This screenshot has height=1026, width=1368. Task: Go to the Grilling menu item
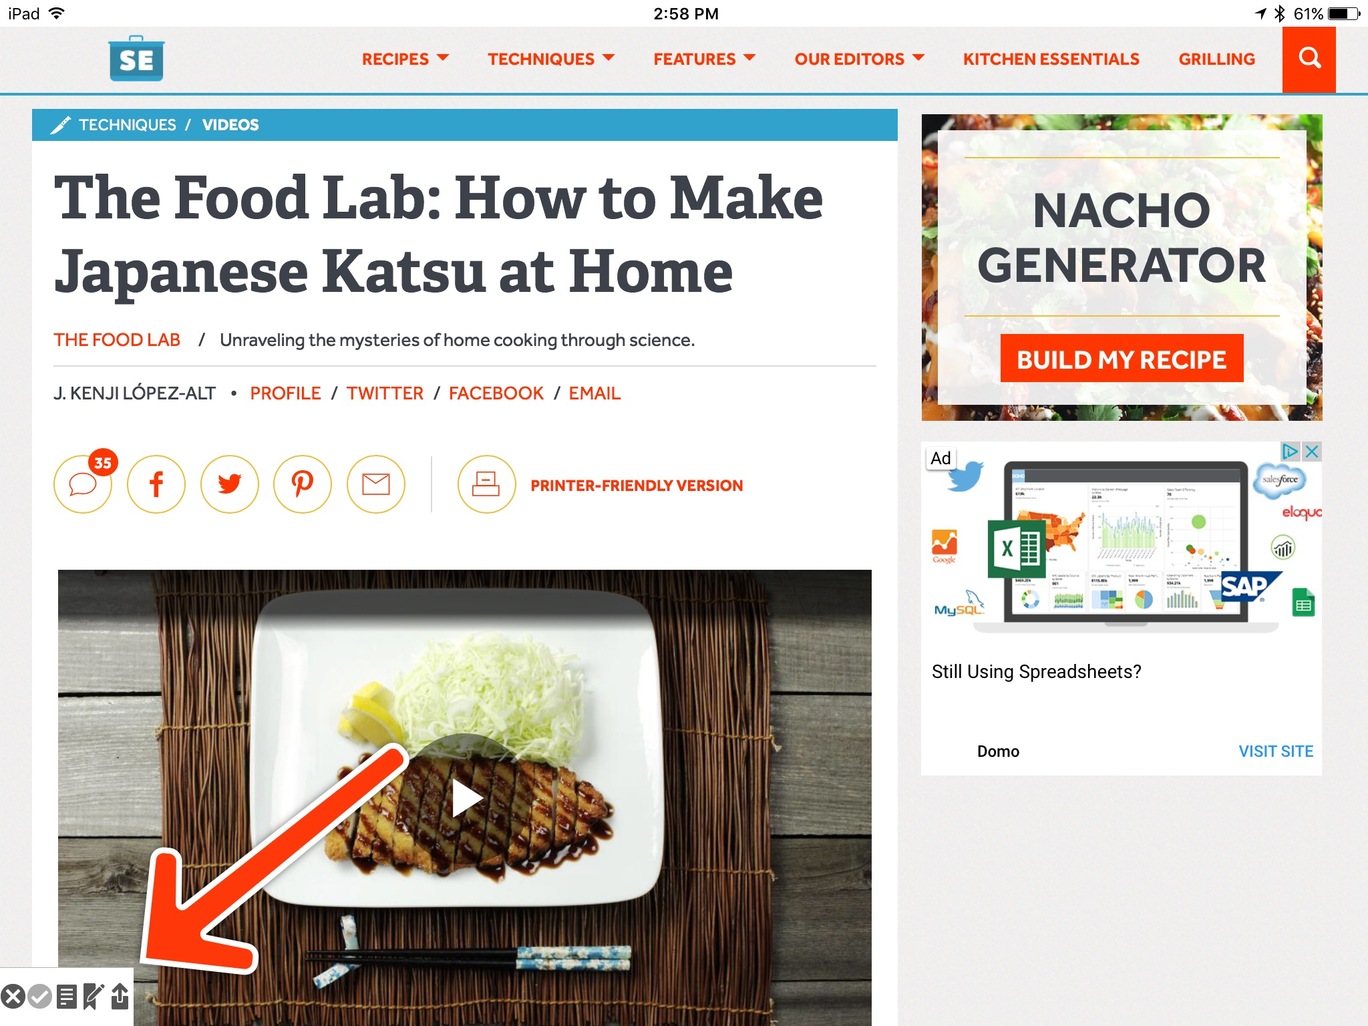pyautogui.click(x=1216, y=59)
